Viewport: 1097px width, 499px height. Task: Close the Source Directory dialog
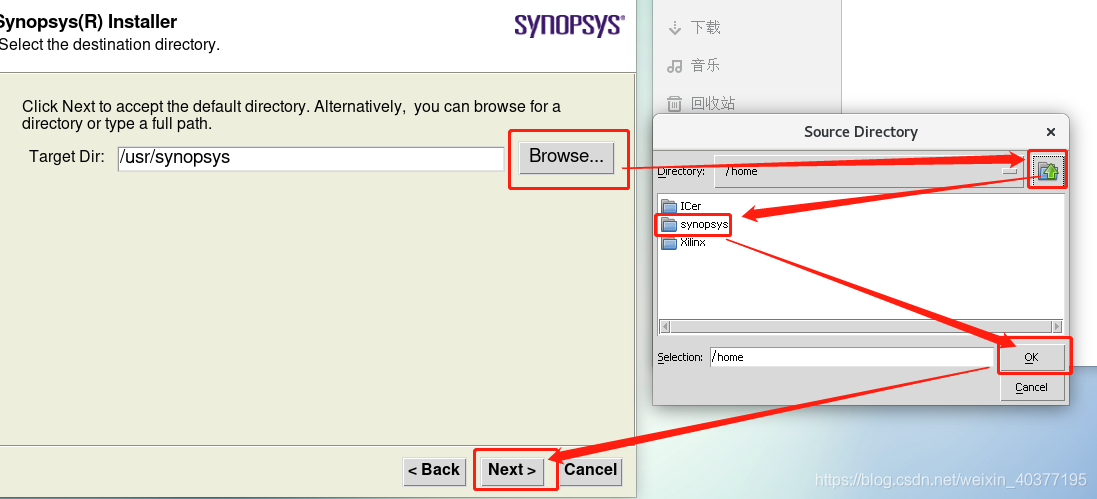click(x=1051, y=132)
